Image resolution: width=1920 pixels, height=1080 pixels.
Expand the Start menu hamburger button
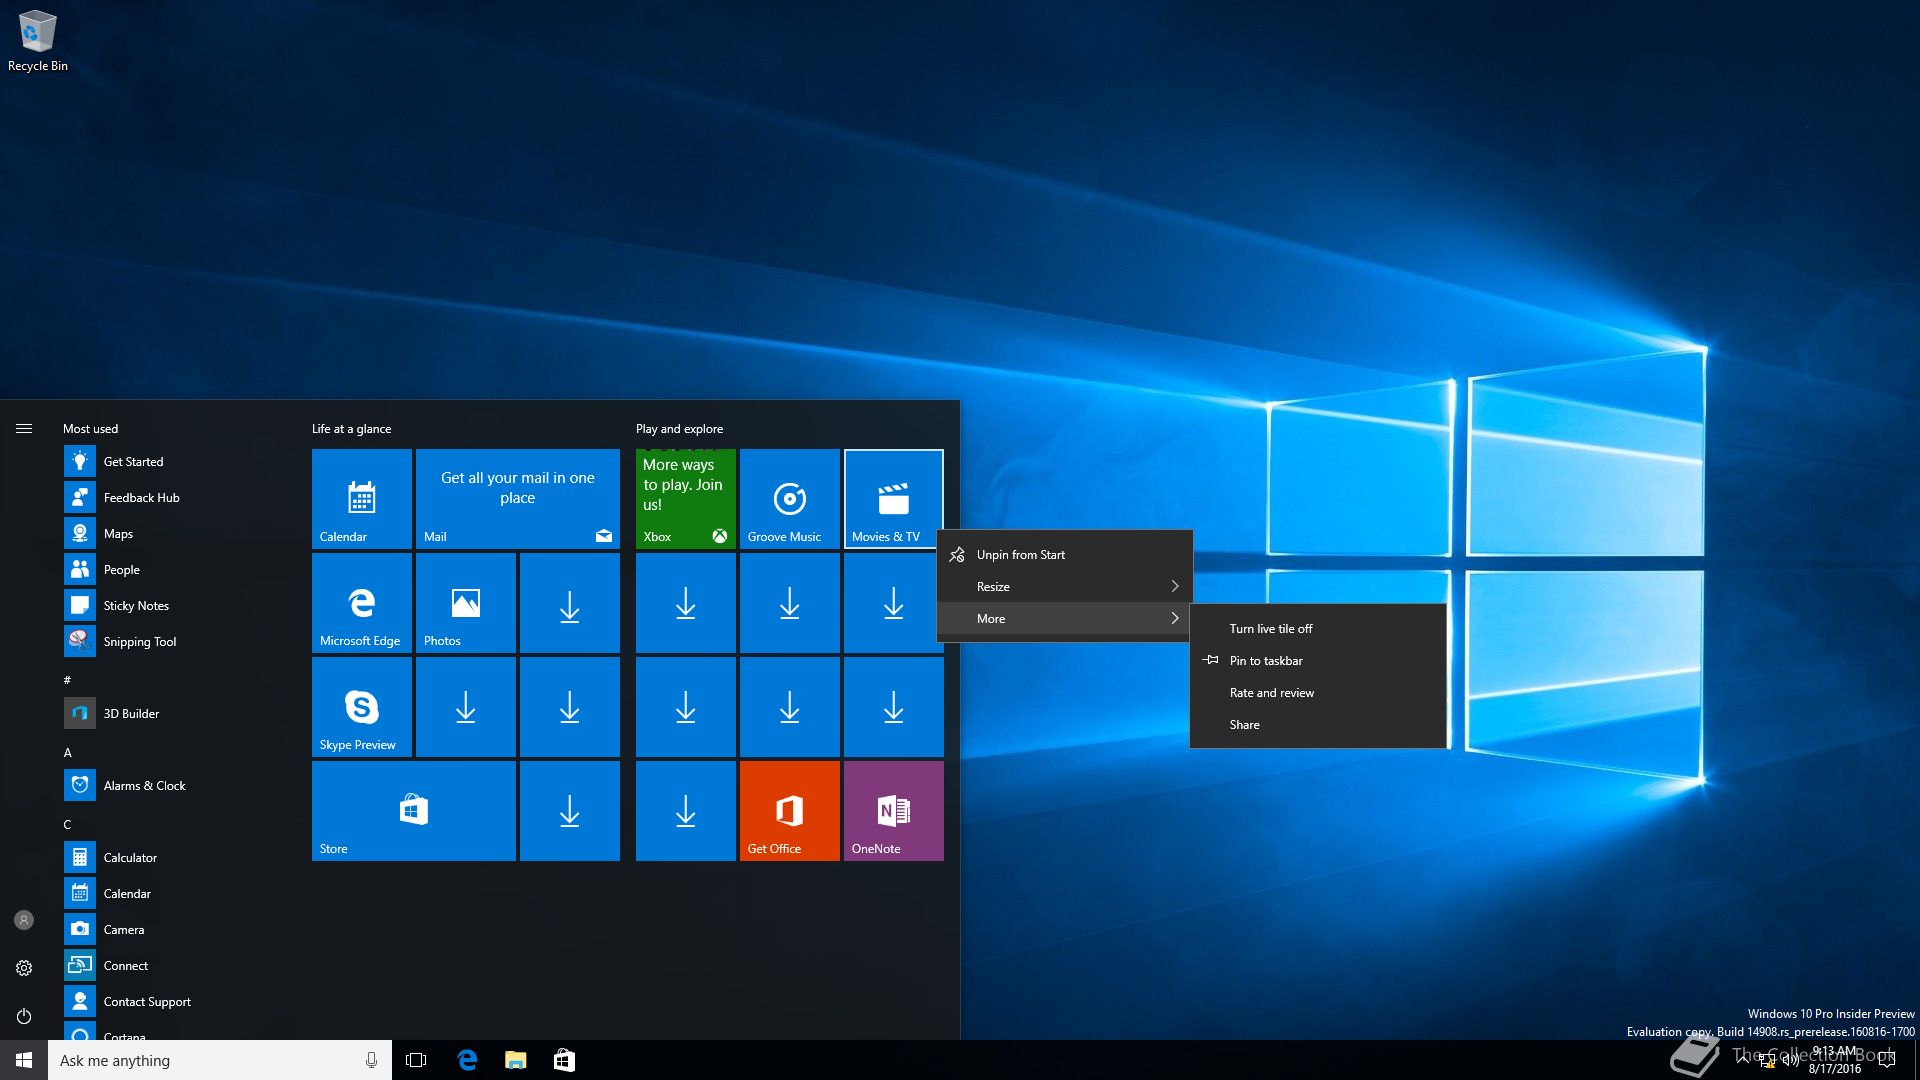point(24,428)
